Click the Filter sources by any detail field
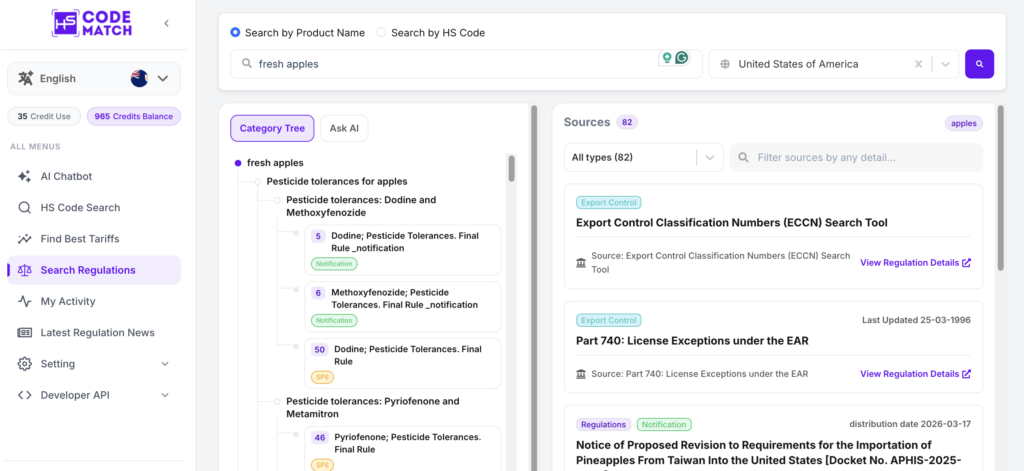Image resolution: width=1024 pixels, height=471 pixels. 856,157
